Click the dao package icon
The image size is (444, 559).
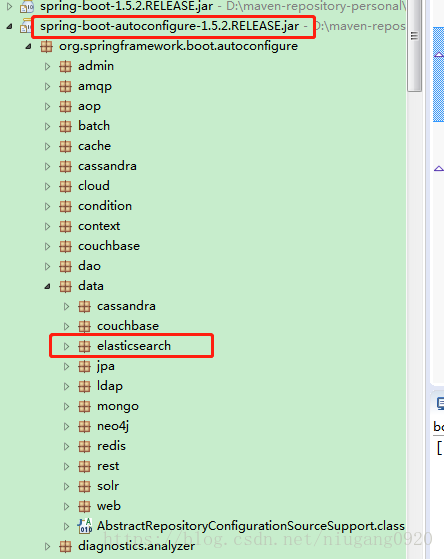65,266
